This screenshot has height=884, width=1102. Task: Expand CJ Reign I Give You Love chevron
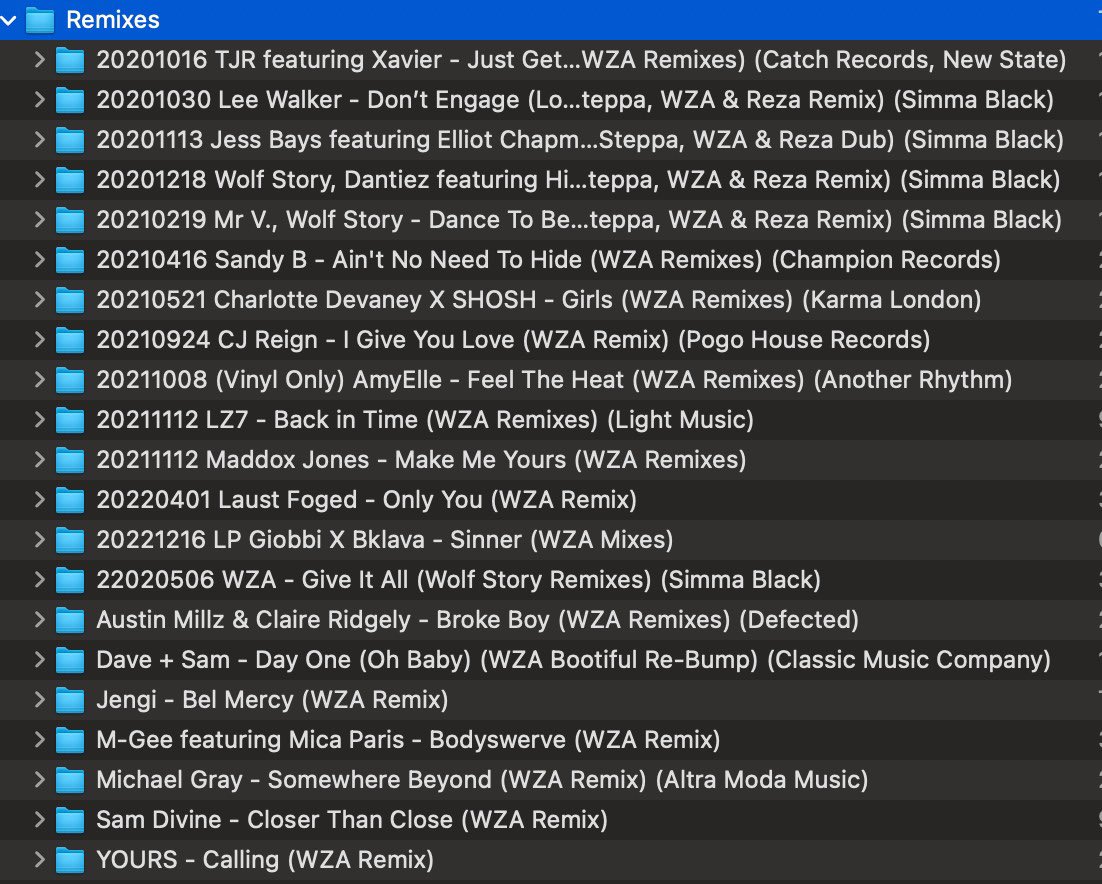pyautogui.click(x=39, y=341)
